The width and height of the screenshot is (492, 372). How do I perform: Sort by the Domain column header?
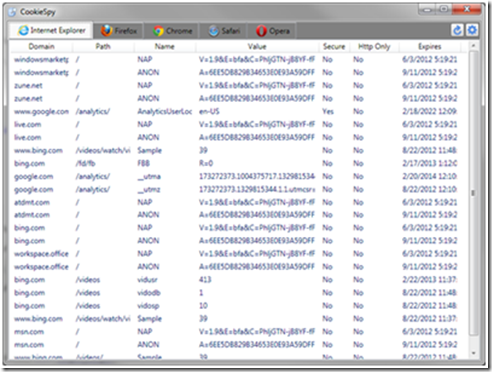[x=41, y=46]
